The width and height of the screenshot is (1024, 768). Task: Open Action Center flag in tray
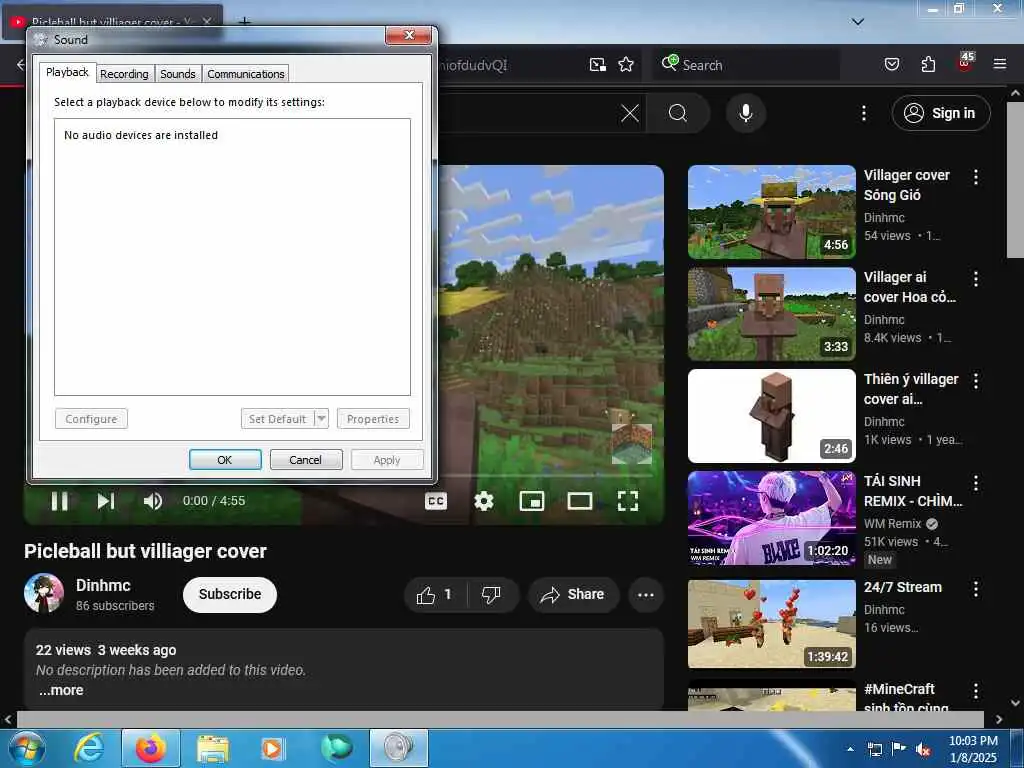click(899, 749)
